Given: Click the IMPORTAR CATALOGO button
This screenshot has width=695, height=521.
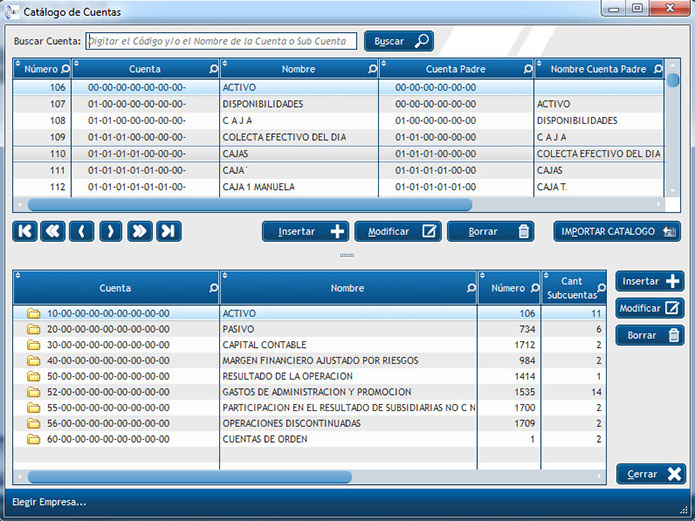Looking at the screenshot, I should [x=617, y=231].
